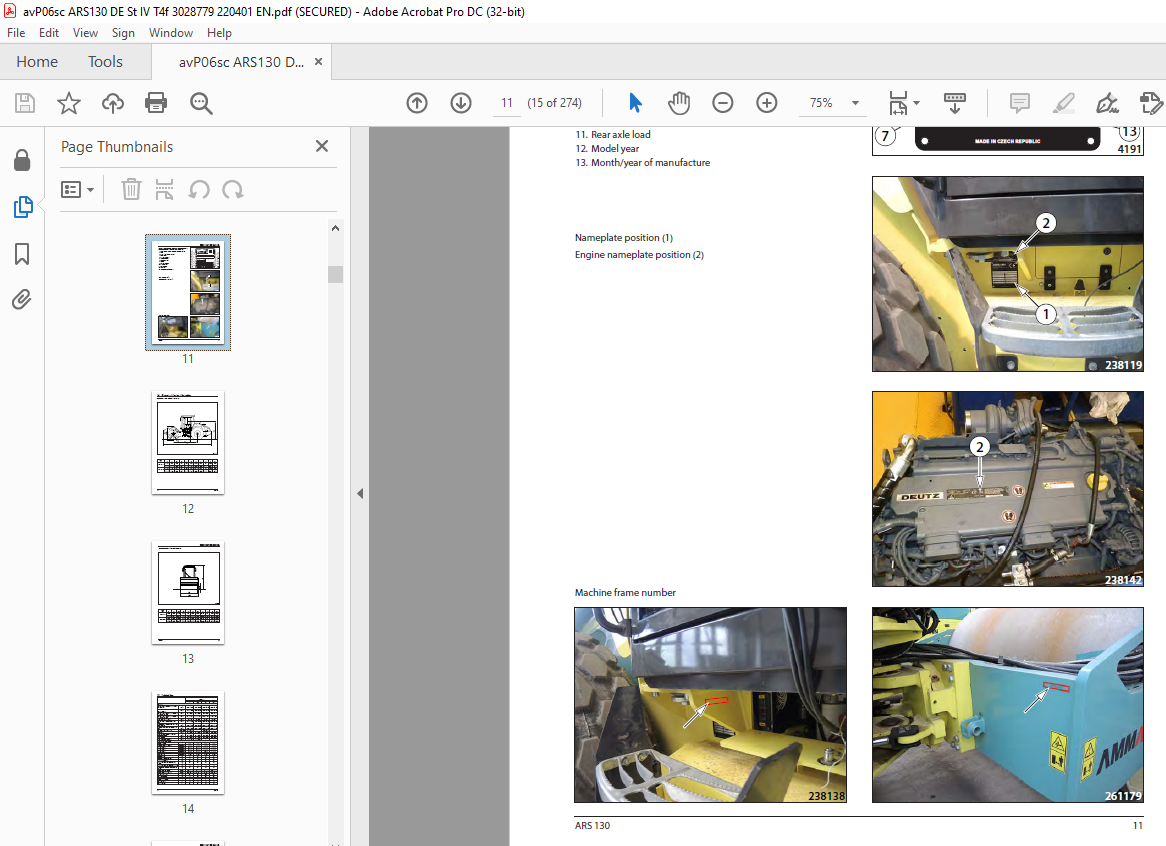The height and width of the screenshot is (846, 1166).
Task: Open the Sign menu
Action: pos(123,33)
